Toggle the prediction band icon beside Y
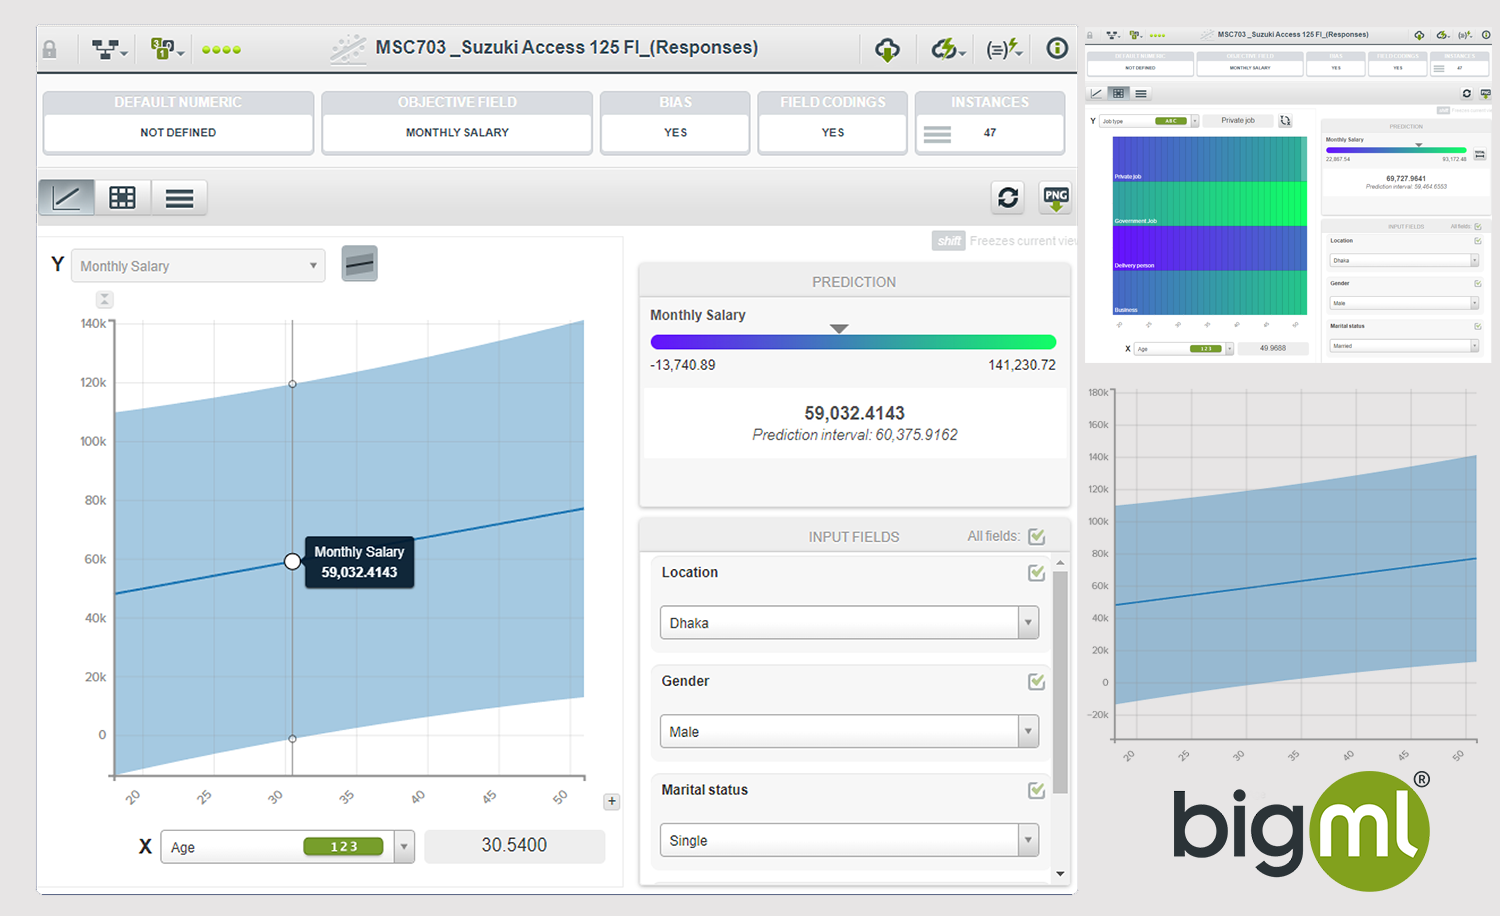This screenshot has width=1500, height=916. click(x=359, y=264)
